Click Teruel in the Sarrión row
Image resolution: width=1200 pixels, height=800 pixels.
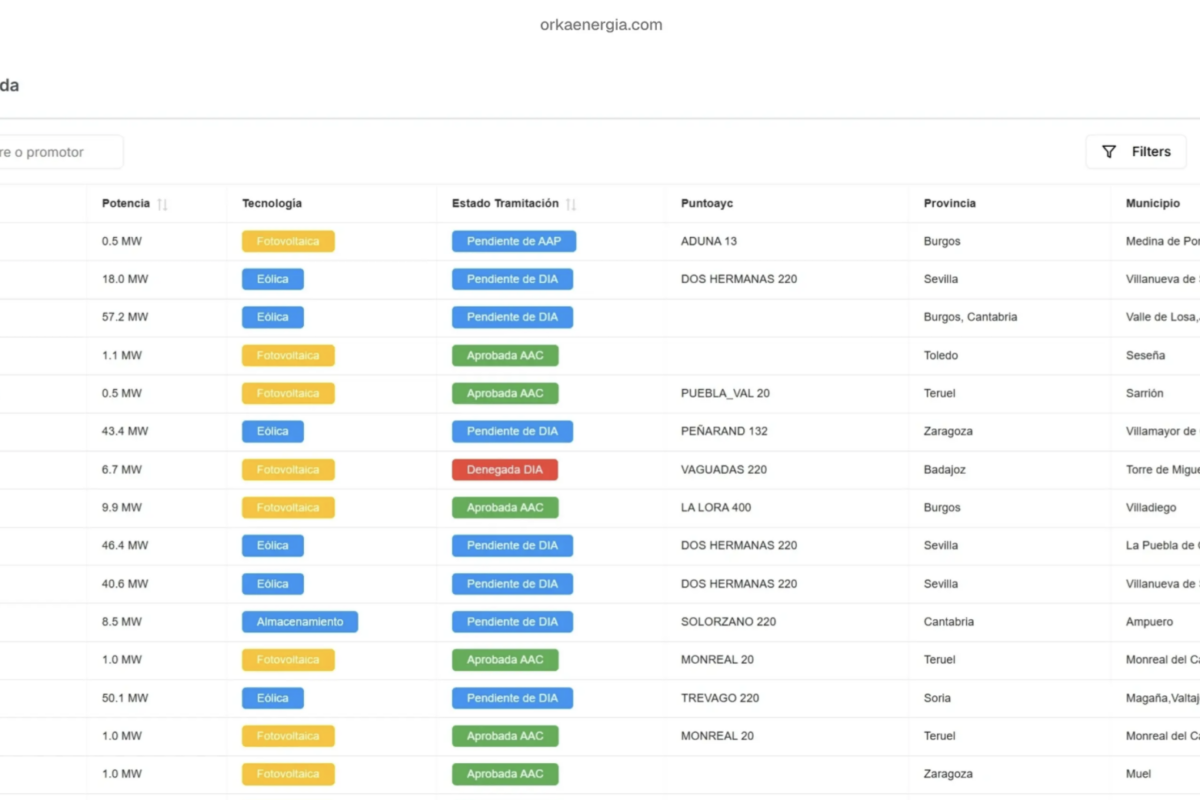(940, 393)
